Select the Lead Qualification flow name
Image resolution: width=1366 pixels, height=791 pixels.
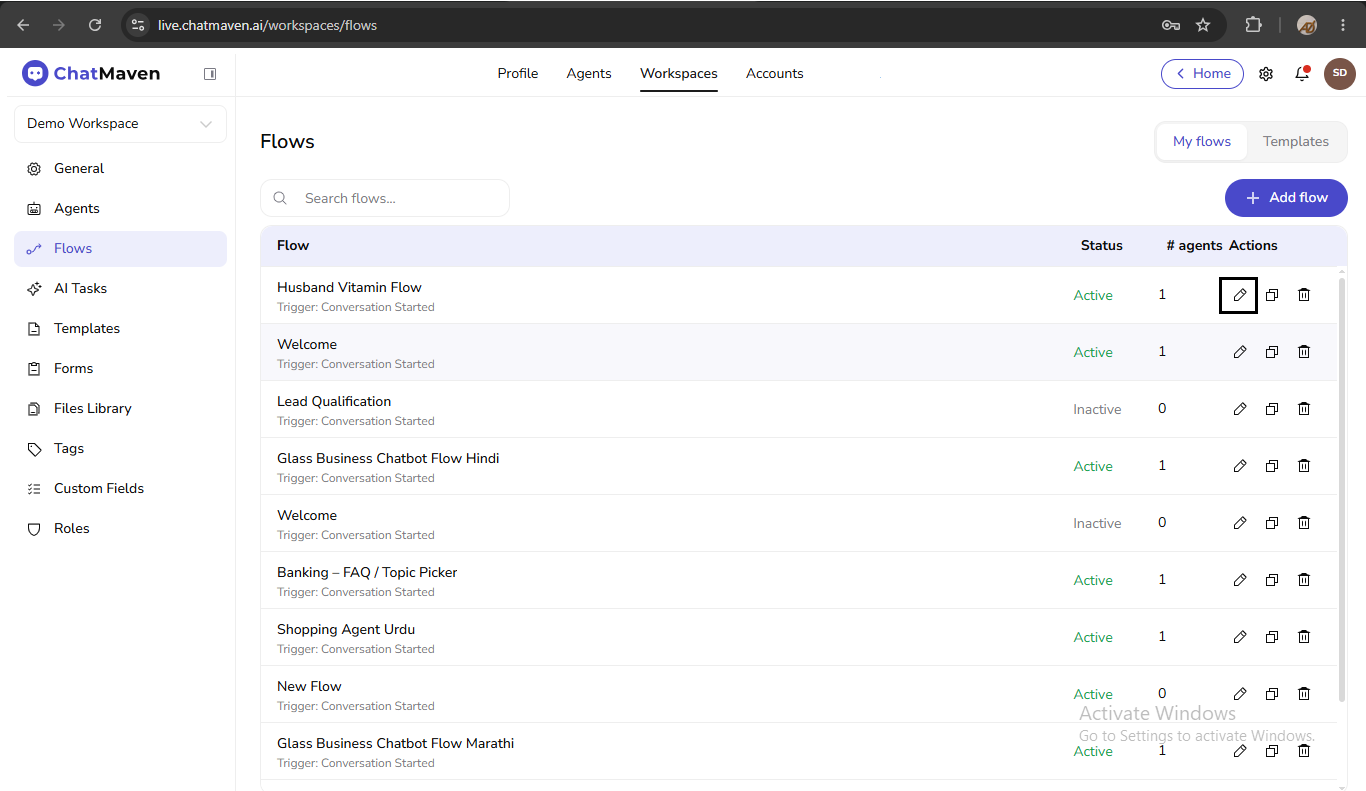point(334,402)
